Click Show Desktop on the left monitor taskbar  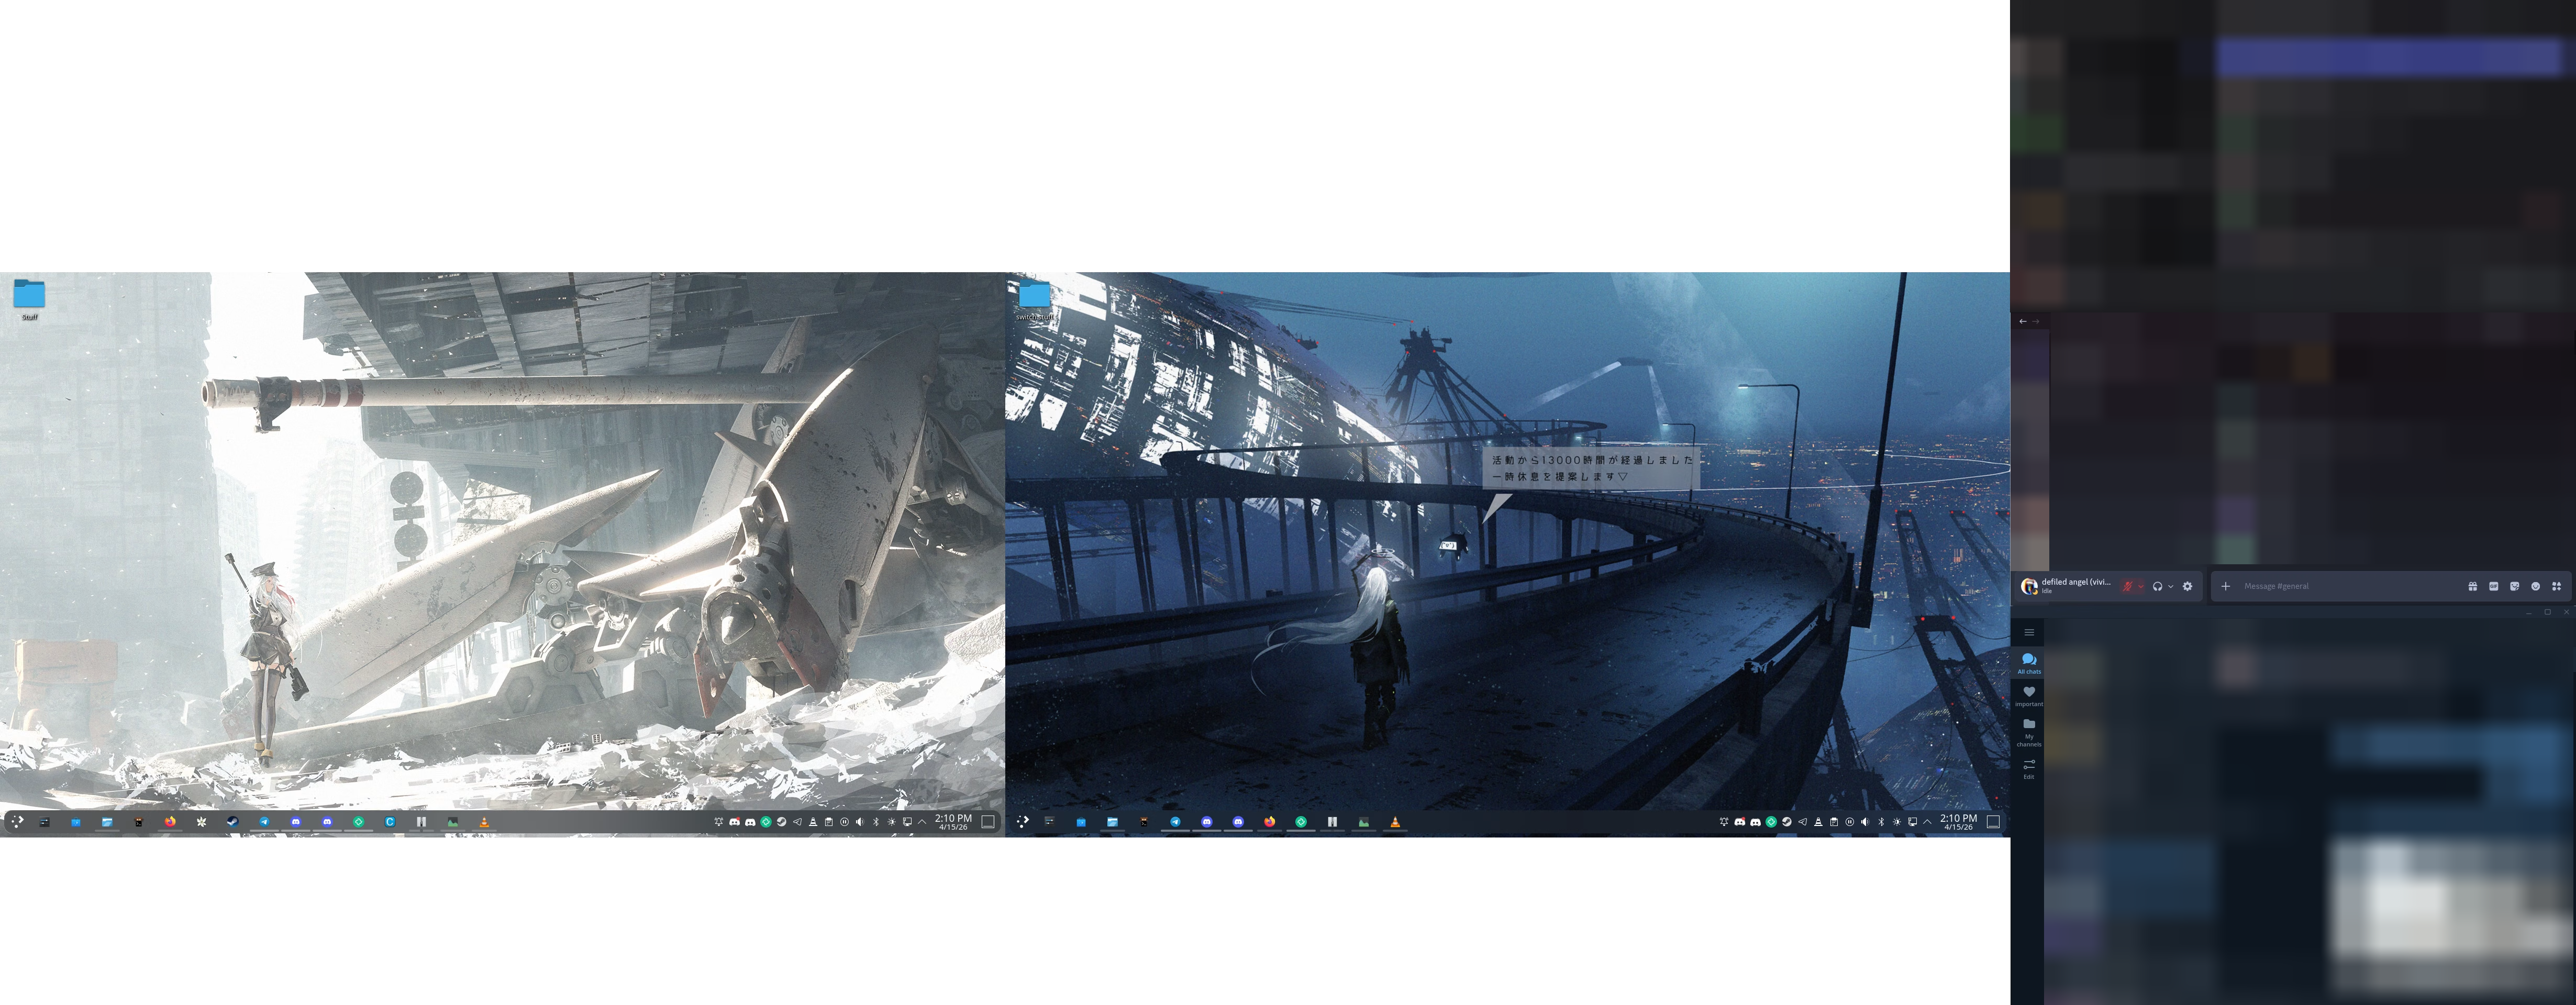pos(988,822)
